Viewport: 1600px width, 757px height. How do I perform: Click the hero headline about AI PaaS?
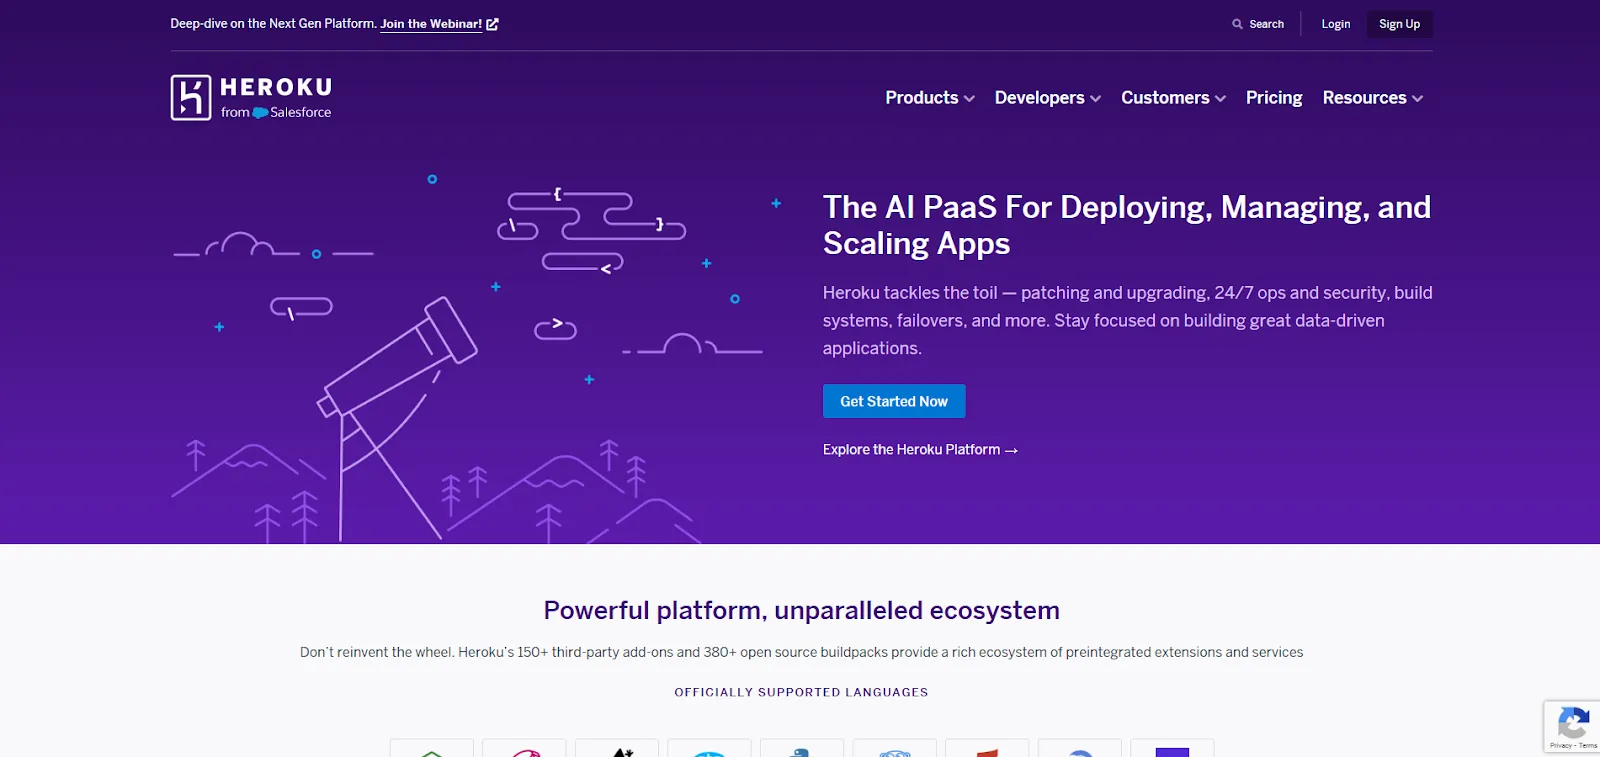(x=1127, y=225)
